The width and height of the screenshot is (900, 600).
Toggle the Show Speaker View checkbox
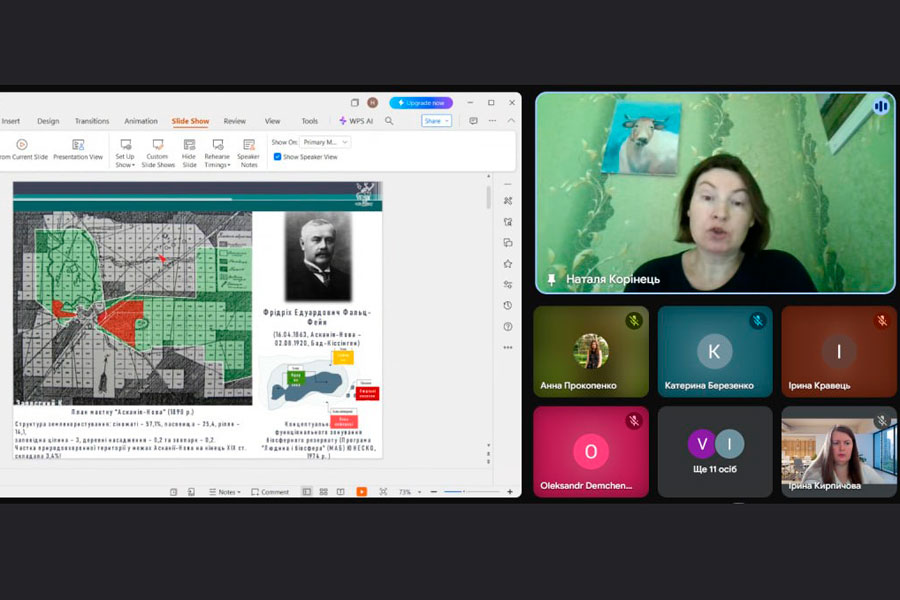pos(277,157)
